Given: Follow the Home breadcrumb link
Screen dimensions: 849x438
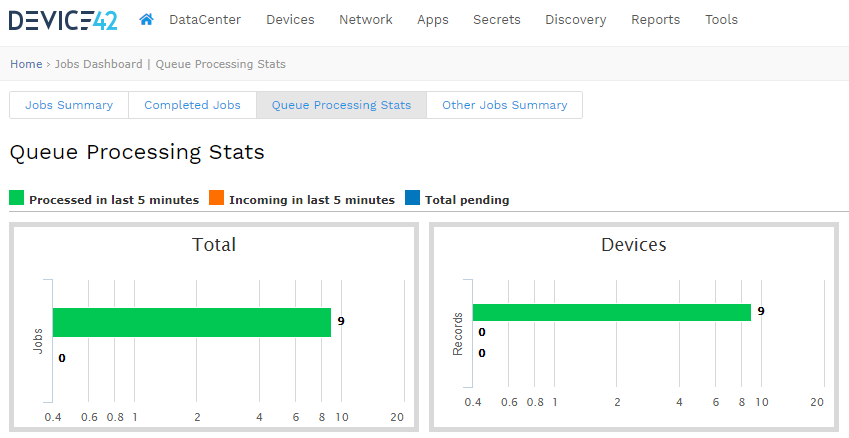Looking at the screenshot, I should coord(26,64).
